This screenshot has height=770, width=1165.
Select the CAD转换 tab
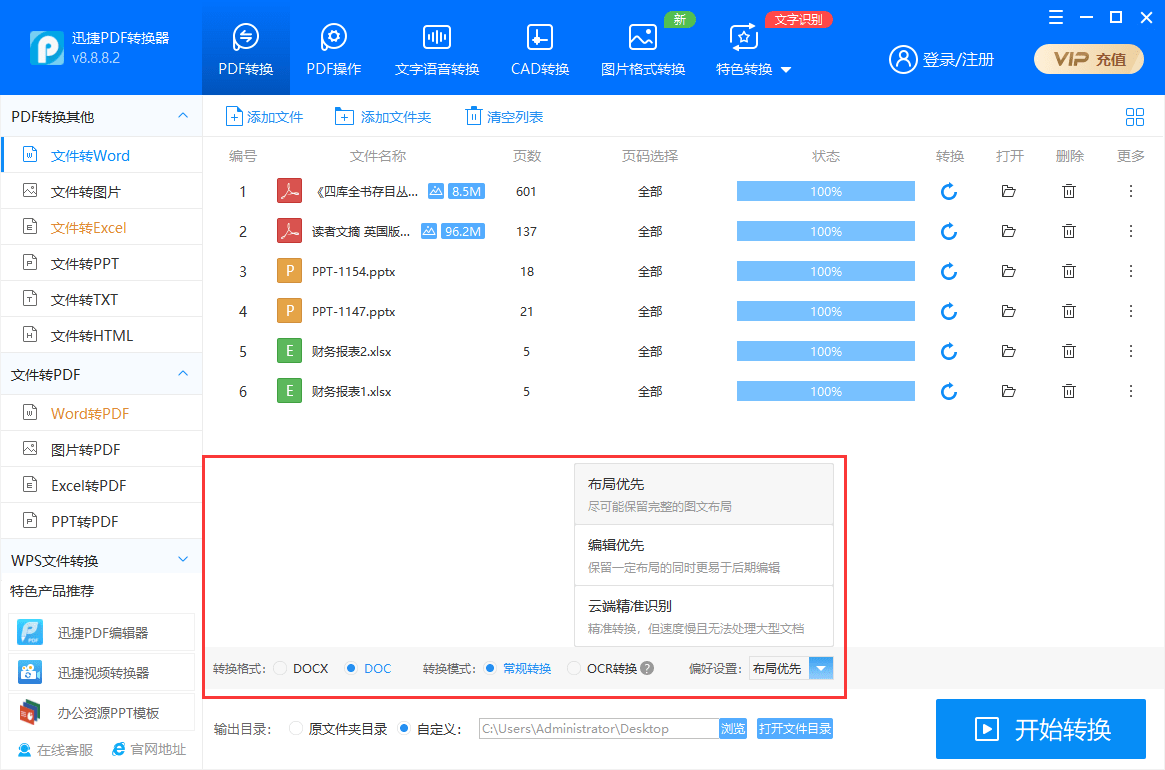click(540, 49)
